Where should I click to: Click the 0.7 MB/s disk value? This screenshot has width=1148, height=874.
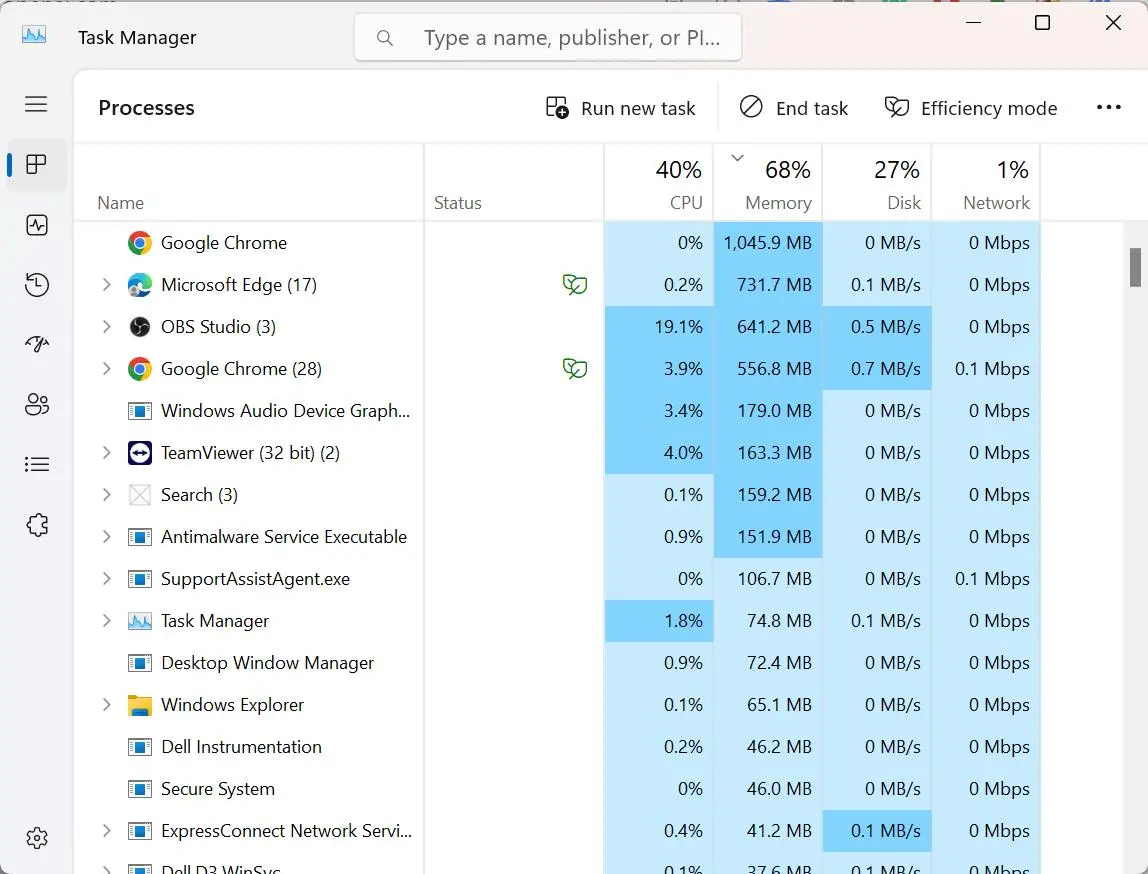885,369
